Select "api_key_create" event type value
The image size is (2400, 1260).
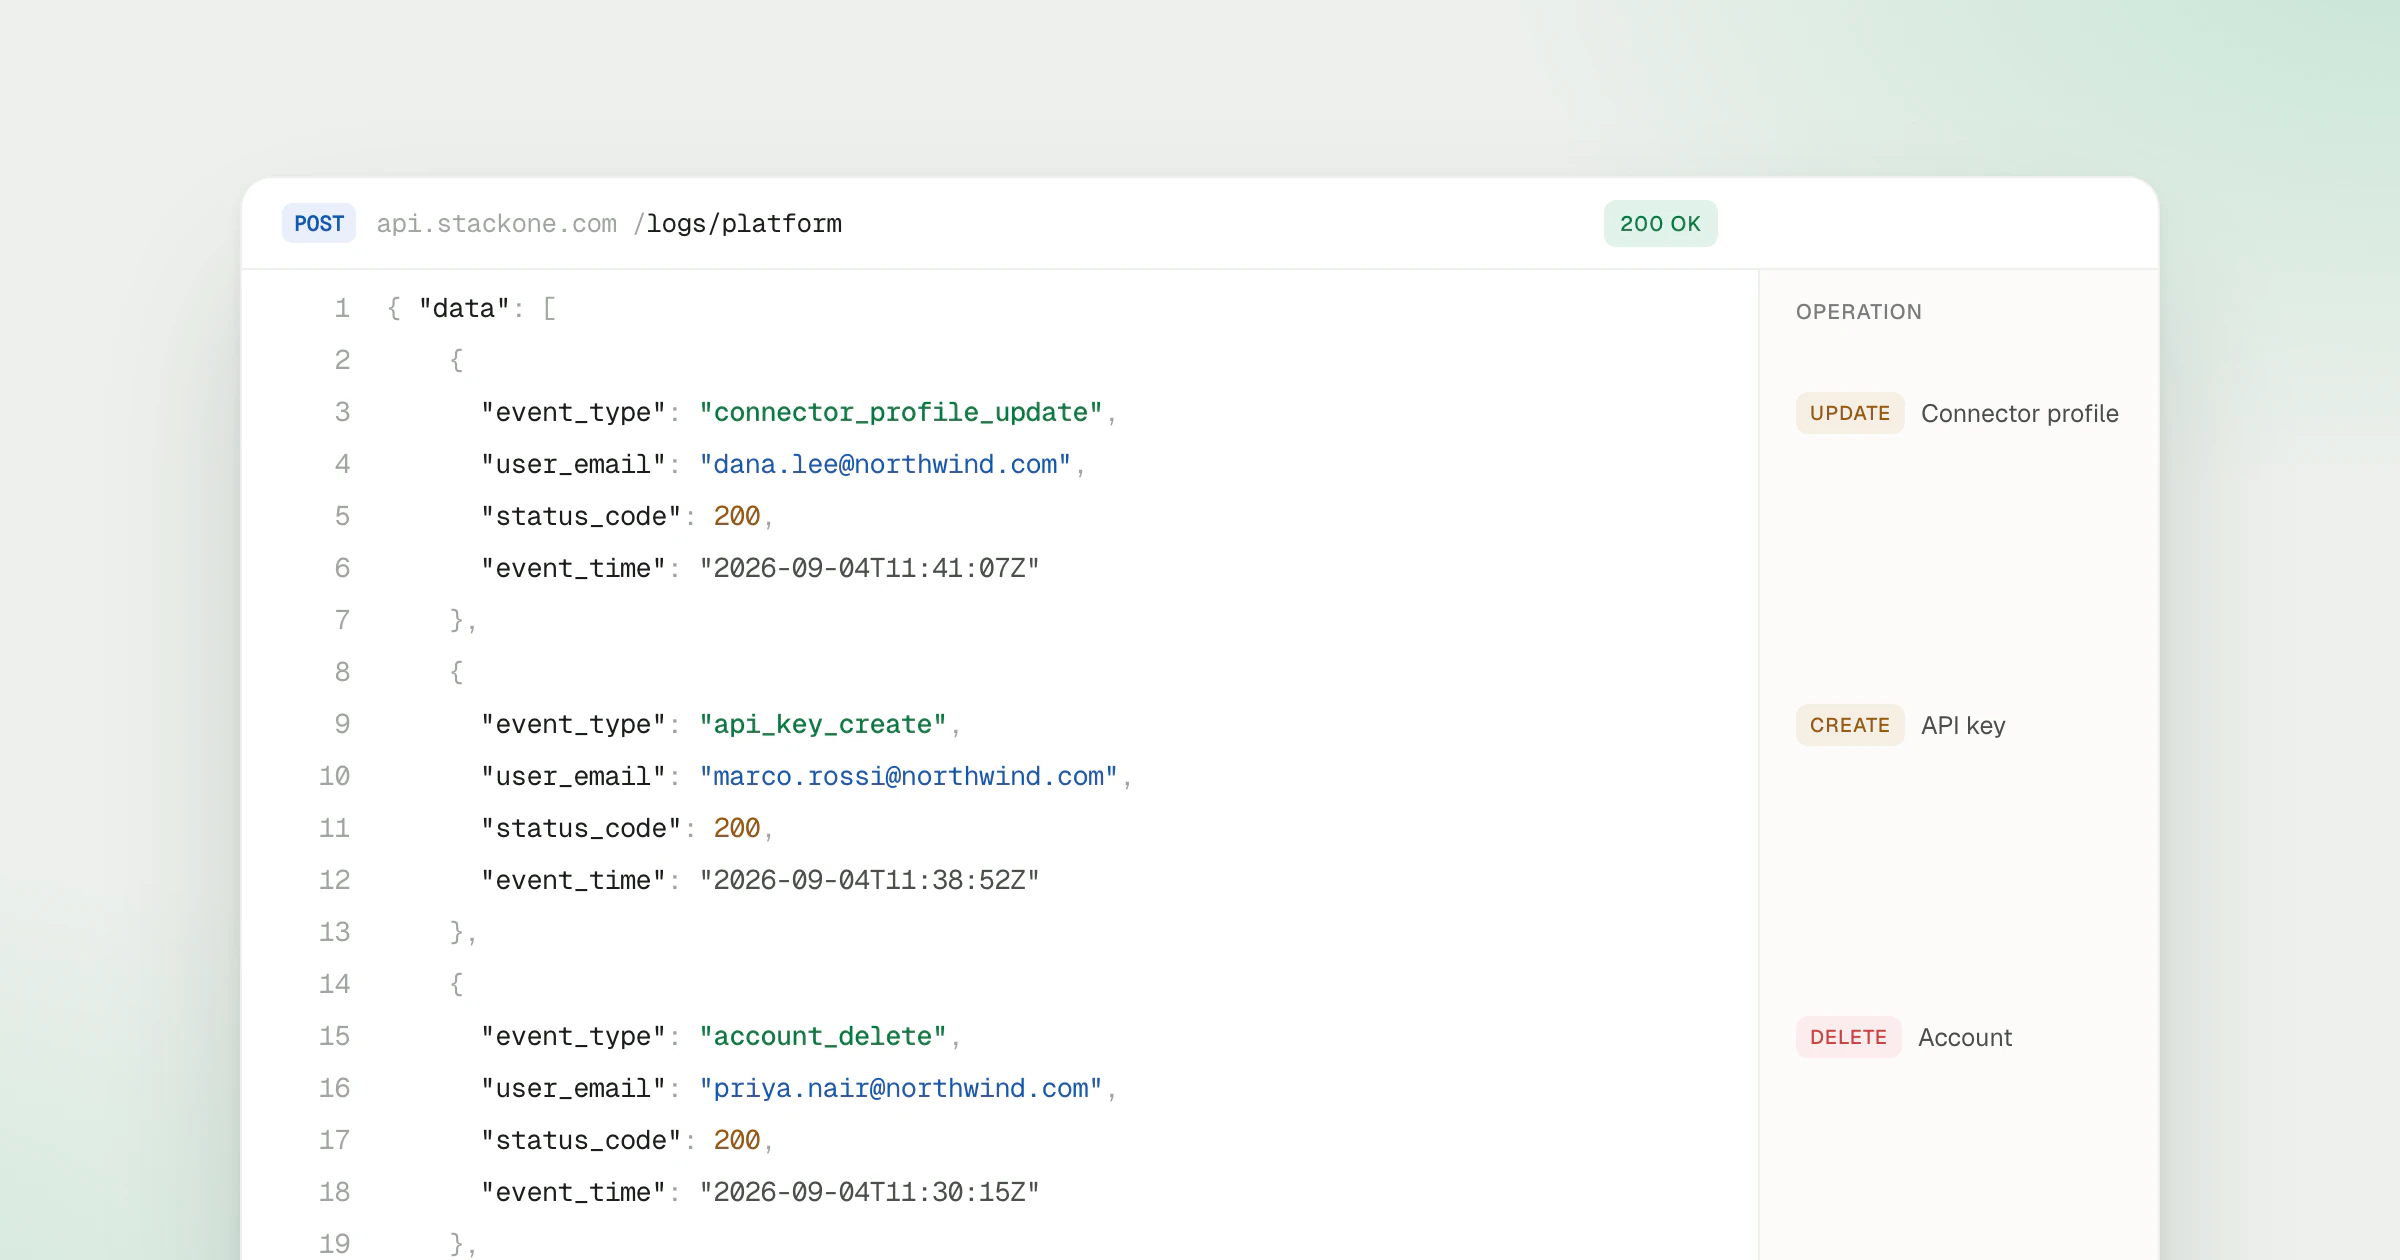click(x=823, y=724)
